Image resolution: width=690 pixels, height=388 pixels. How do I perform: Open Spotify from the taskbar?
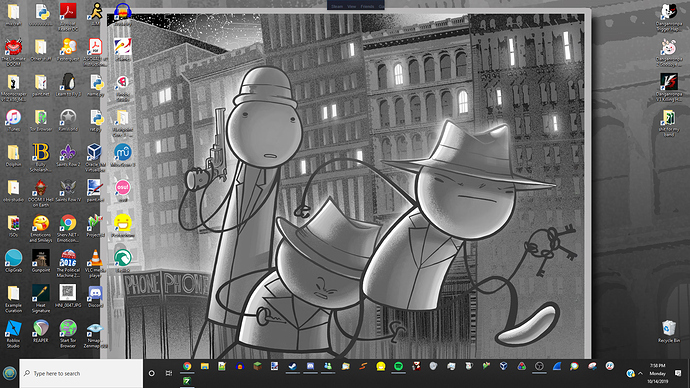398,366
